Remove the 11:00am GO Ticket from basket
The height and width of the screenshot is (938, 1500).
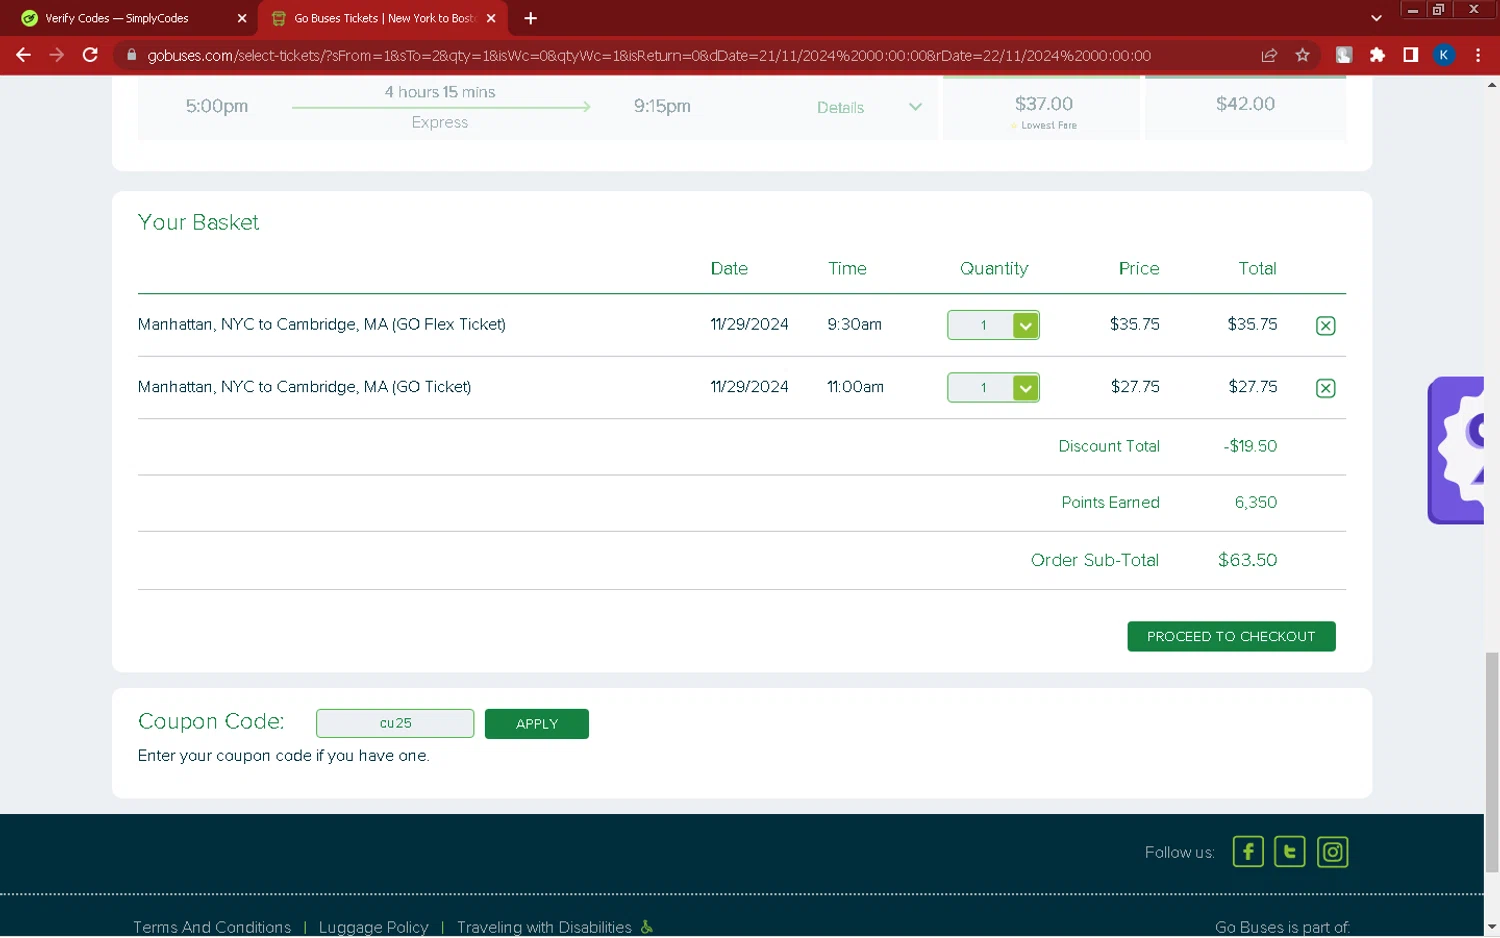pos(1325,388)
